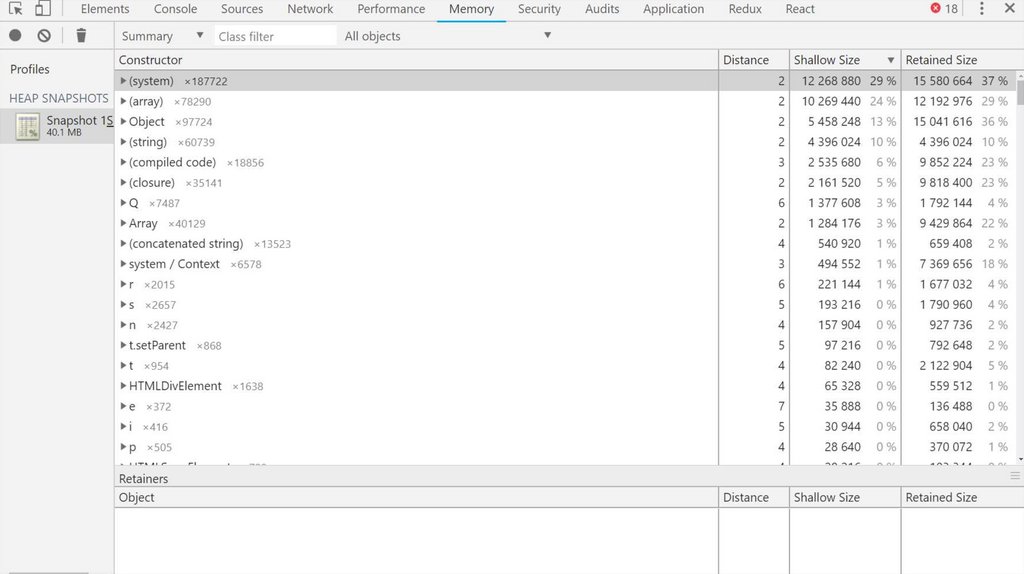Open the Security tab
The image size is (1024, 574).
(539, 9)
